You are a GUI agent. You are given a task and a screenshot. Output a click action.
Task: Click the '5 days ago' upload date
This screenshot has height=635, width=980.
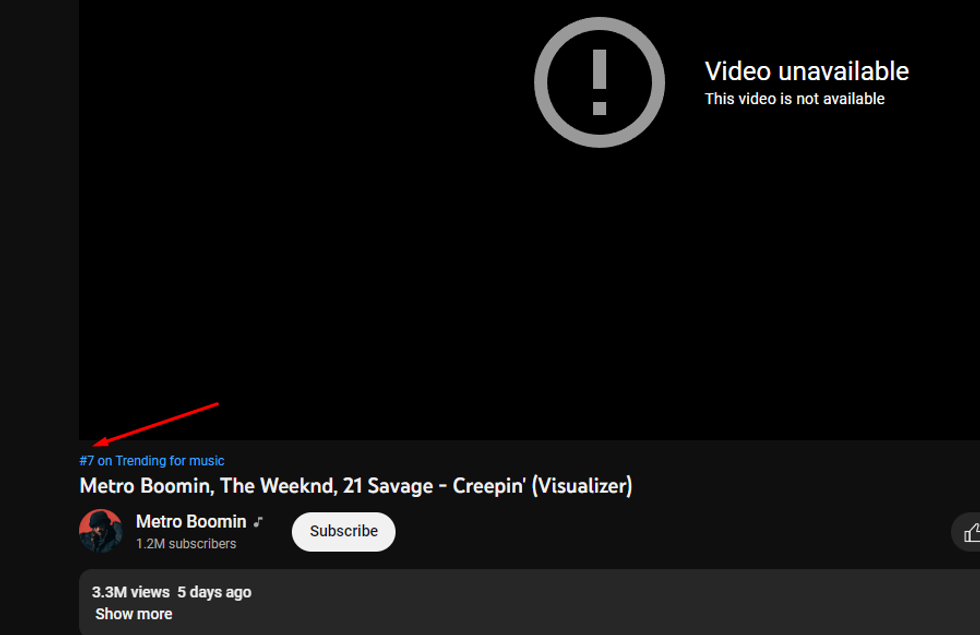(214, 592)
